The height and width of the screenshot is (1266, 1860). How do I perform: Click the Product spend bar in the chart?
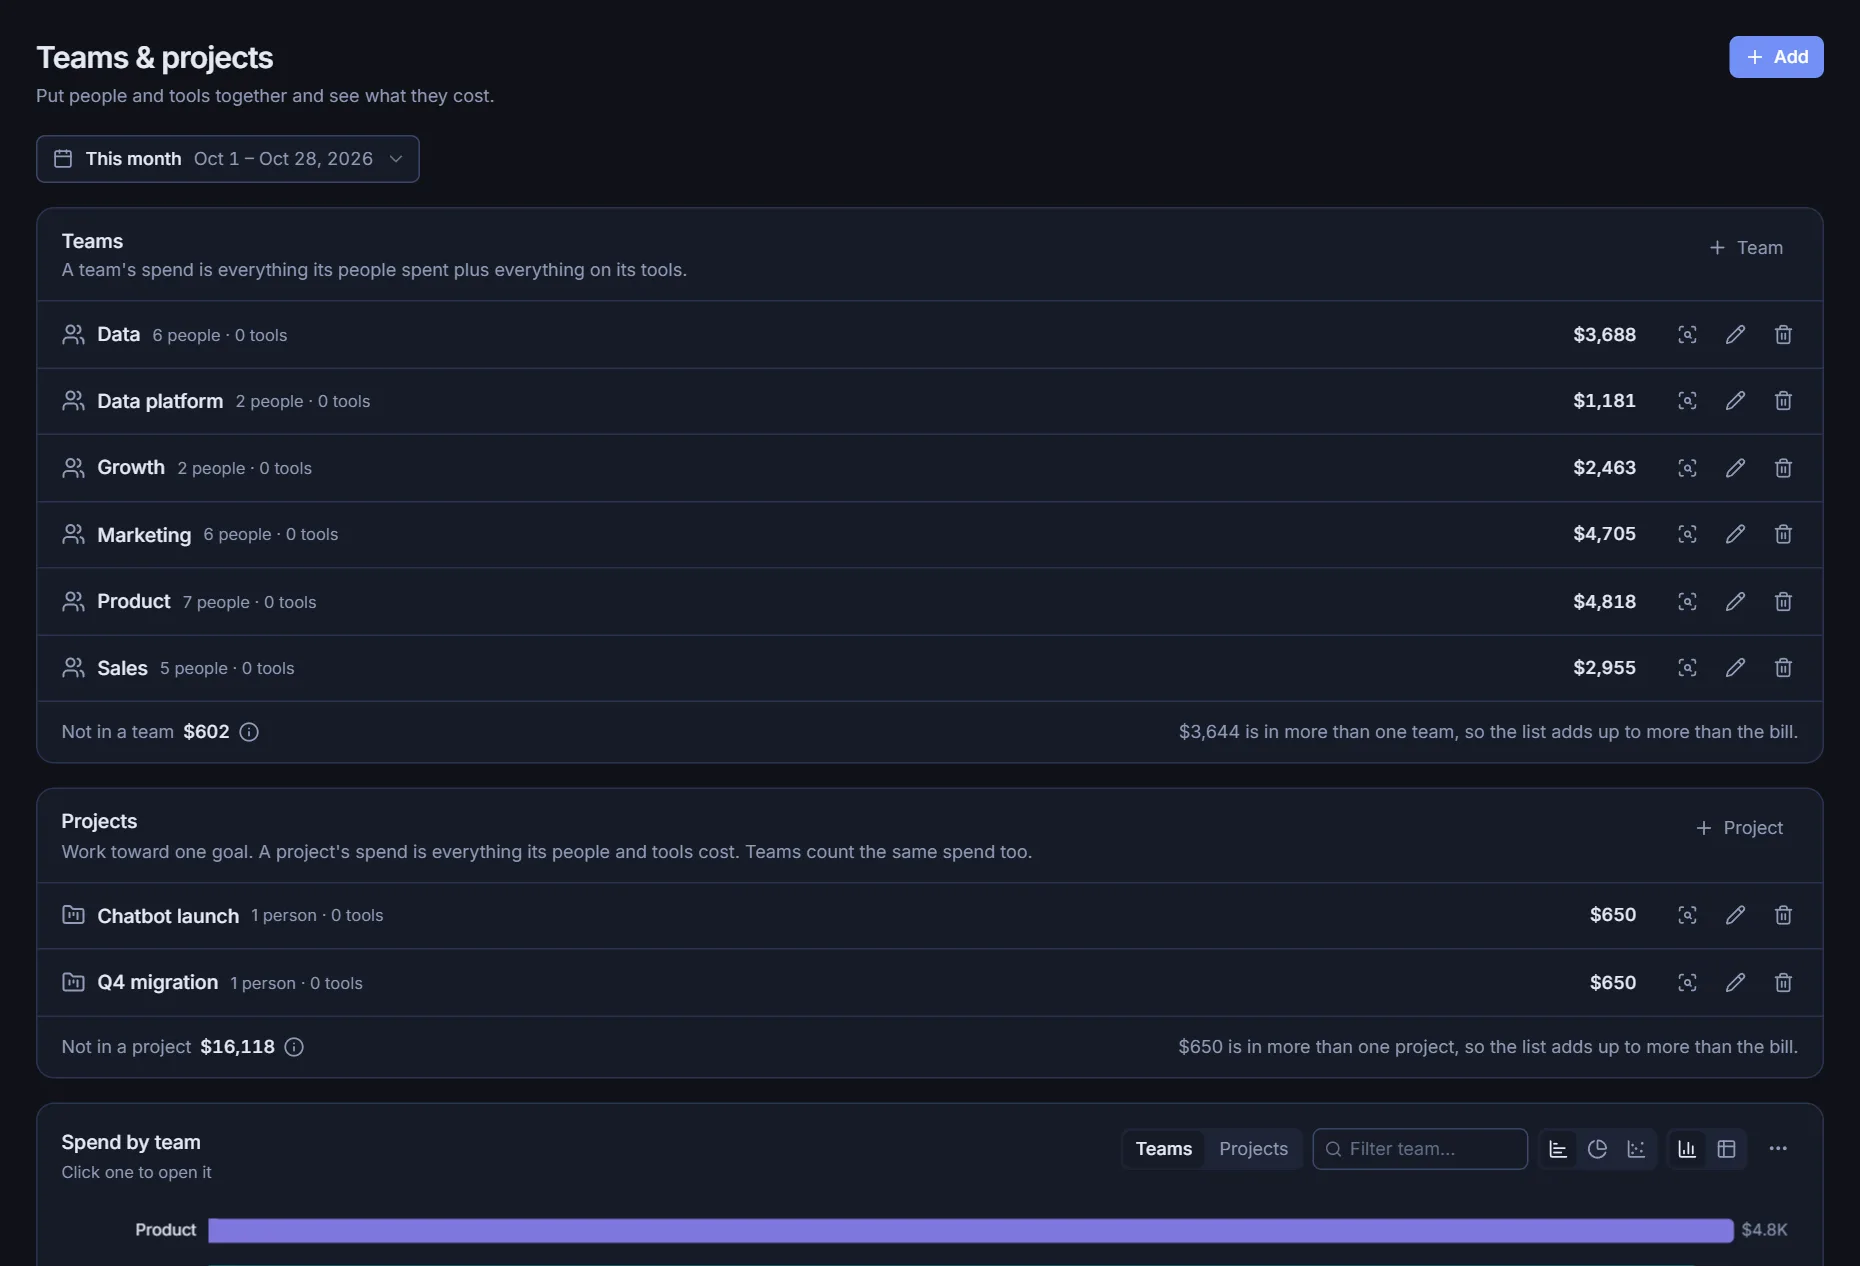click(x=970, y=1230)
